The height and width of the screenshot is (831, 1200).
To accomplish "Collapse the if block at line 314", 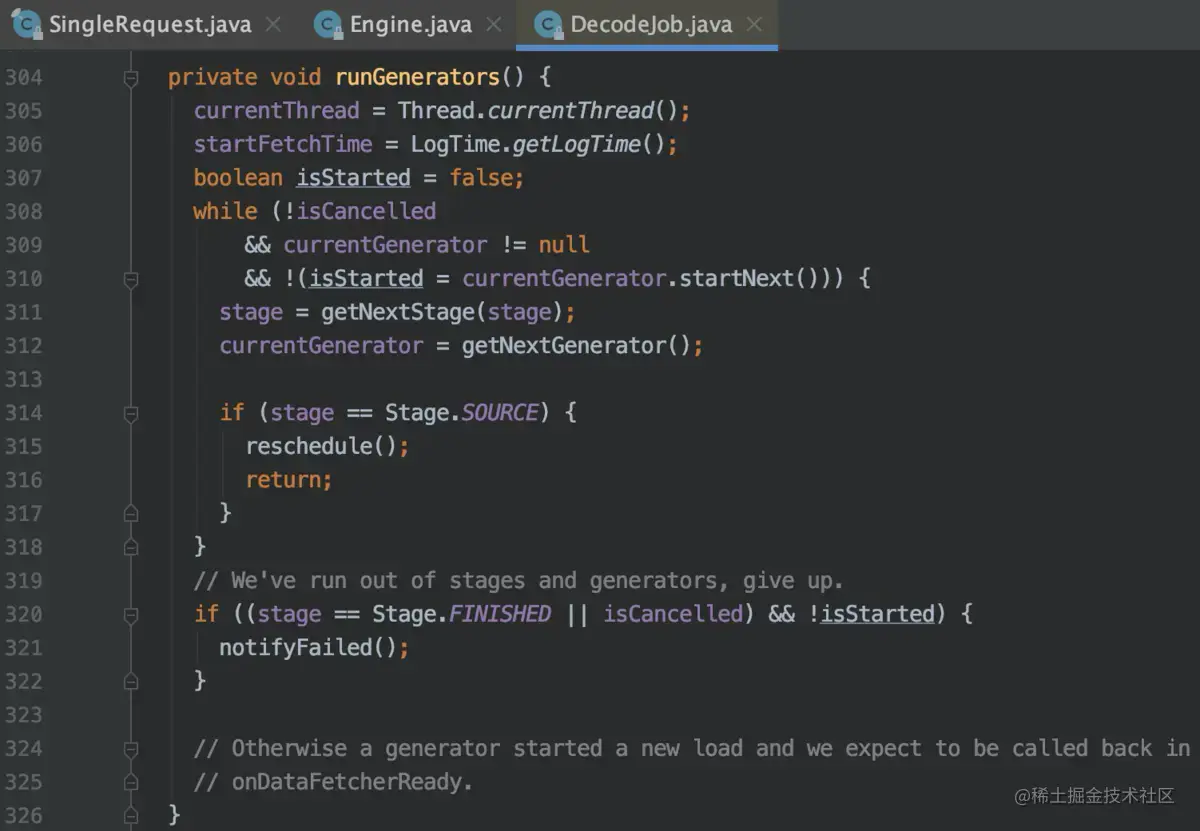I will [131, 413].
